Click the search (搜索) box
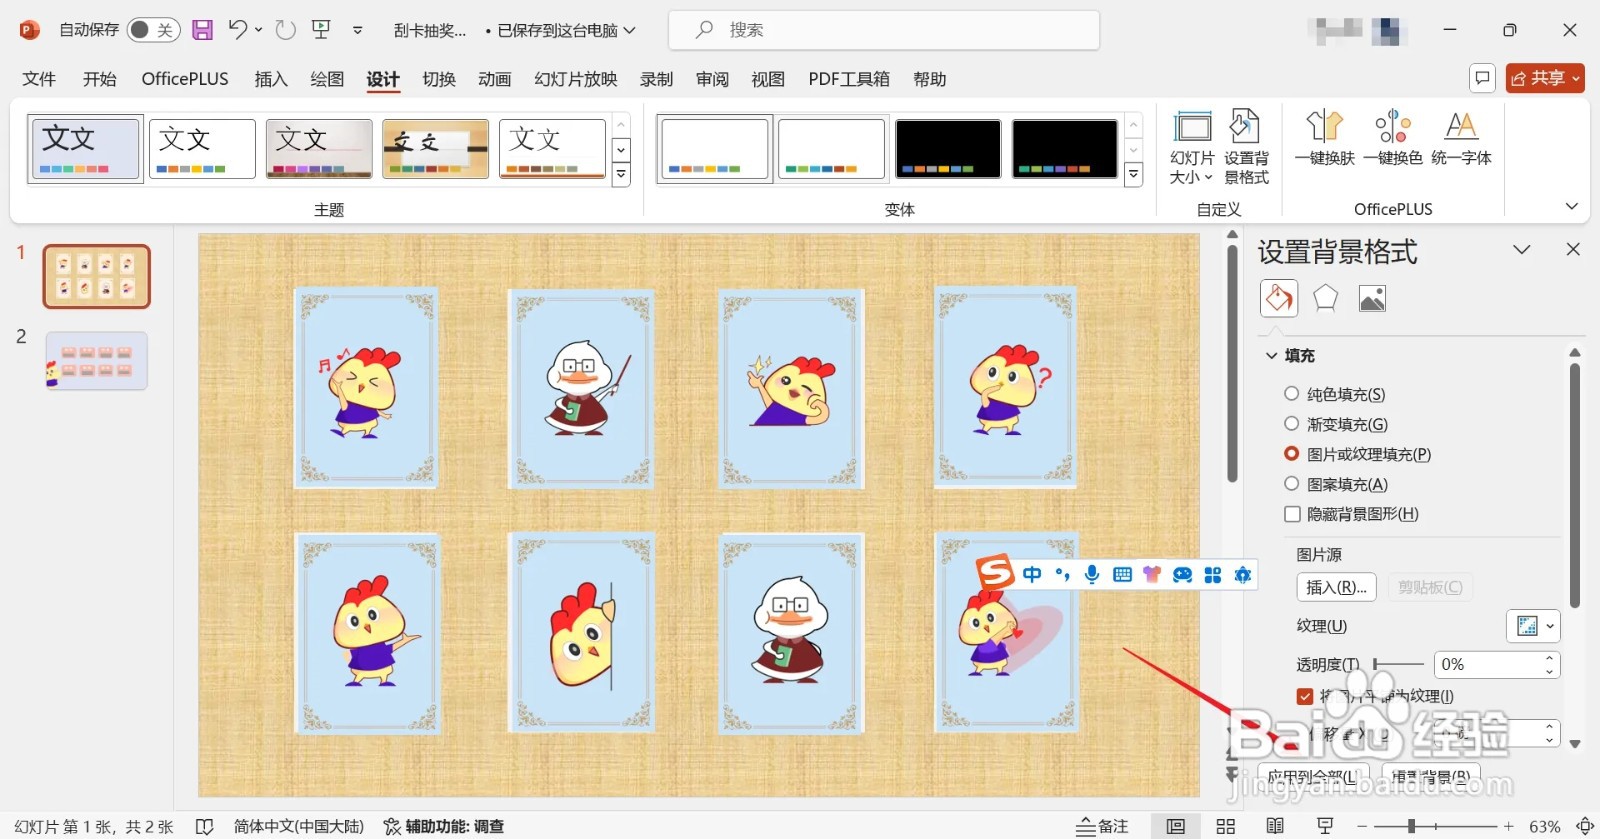Image resolution: width=1600 pixels, height=839 pixels. pyautogui.click(x=884, y=30)
